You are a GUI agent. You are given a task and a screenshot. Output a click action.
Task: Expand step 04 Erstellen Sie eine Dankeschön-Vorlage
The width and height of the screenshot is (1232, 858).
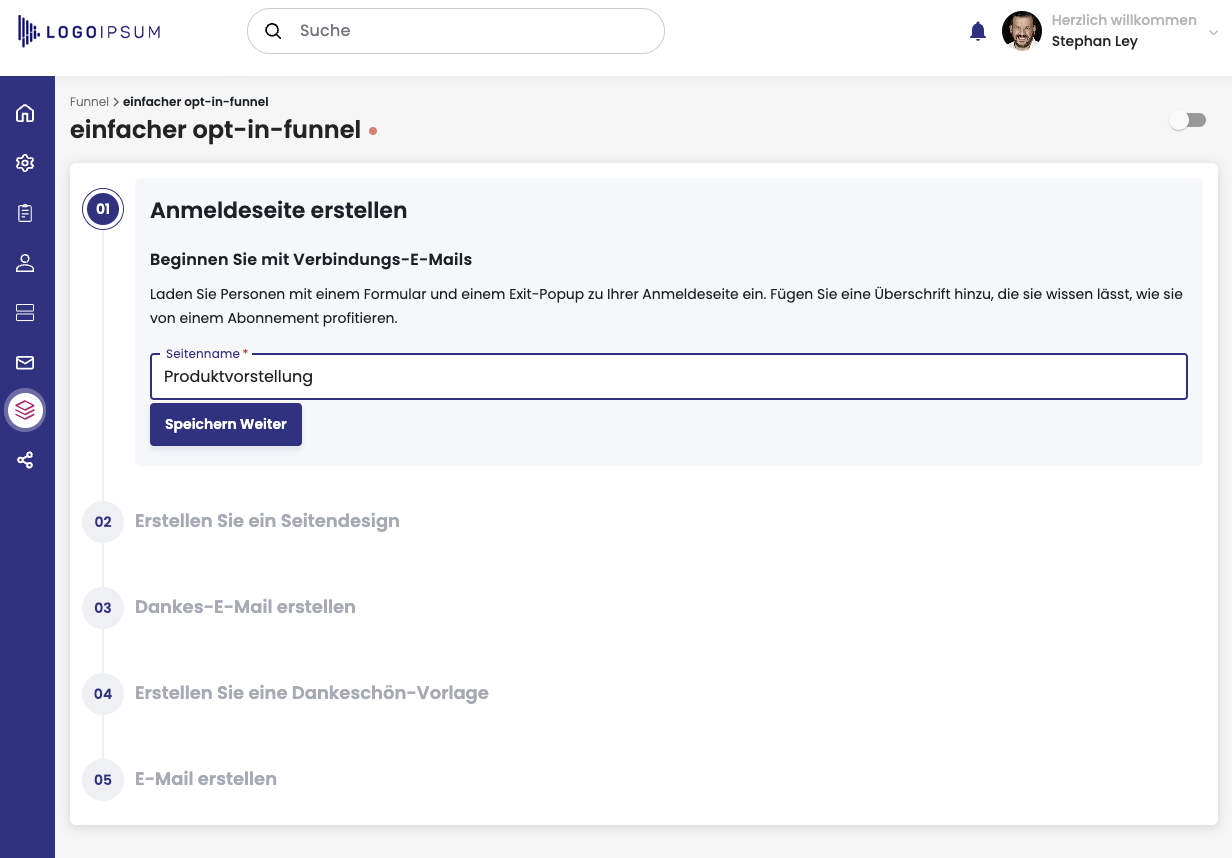point(311,693)
